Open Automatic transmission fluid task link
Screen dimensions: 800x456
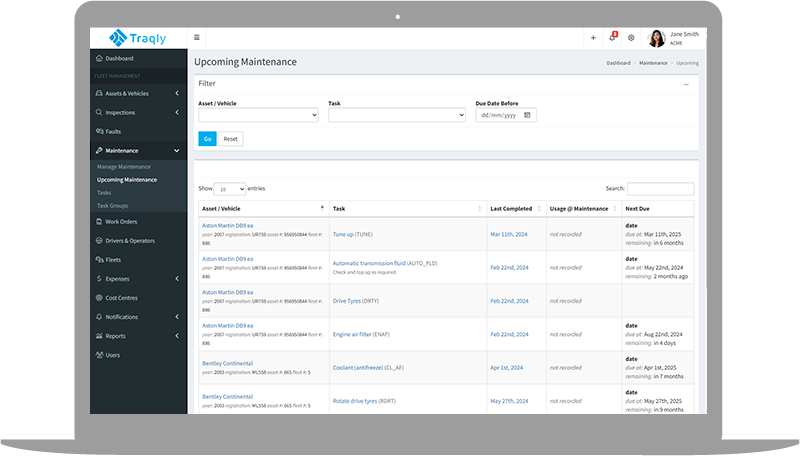[369, 263]
